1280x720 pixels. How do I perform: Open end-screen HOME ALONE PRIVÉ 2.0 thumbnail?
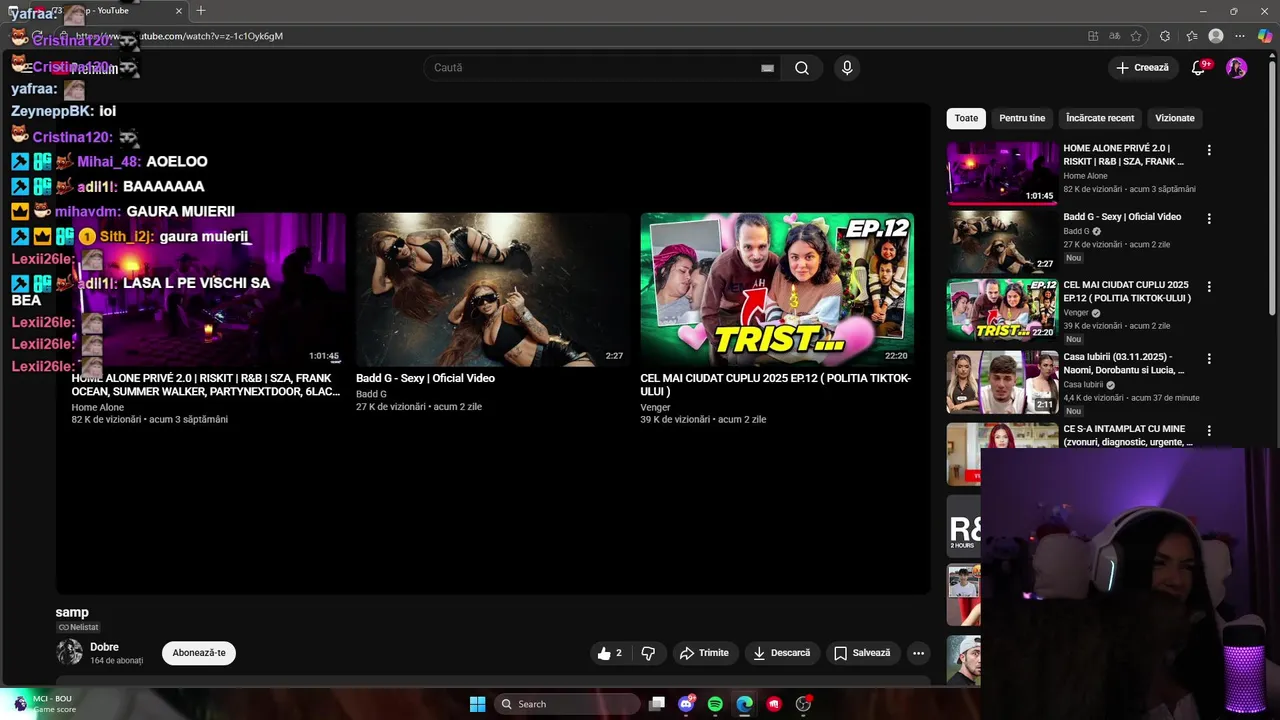click(208, 289)
